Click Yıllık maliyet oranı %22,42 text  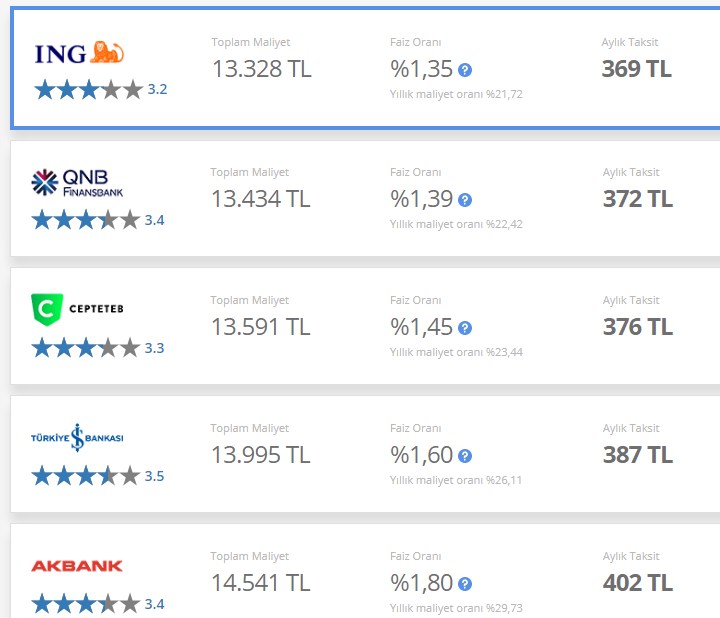pos(456,224)
